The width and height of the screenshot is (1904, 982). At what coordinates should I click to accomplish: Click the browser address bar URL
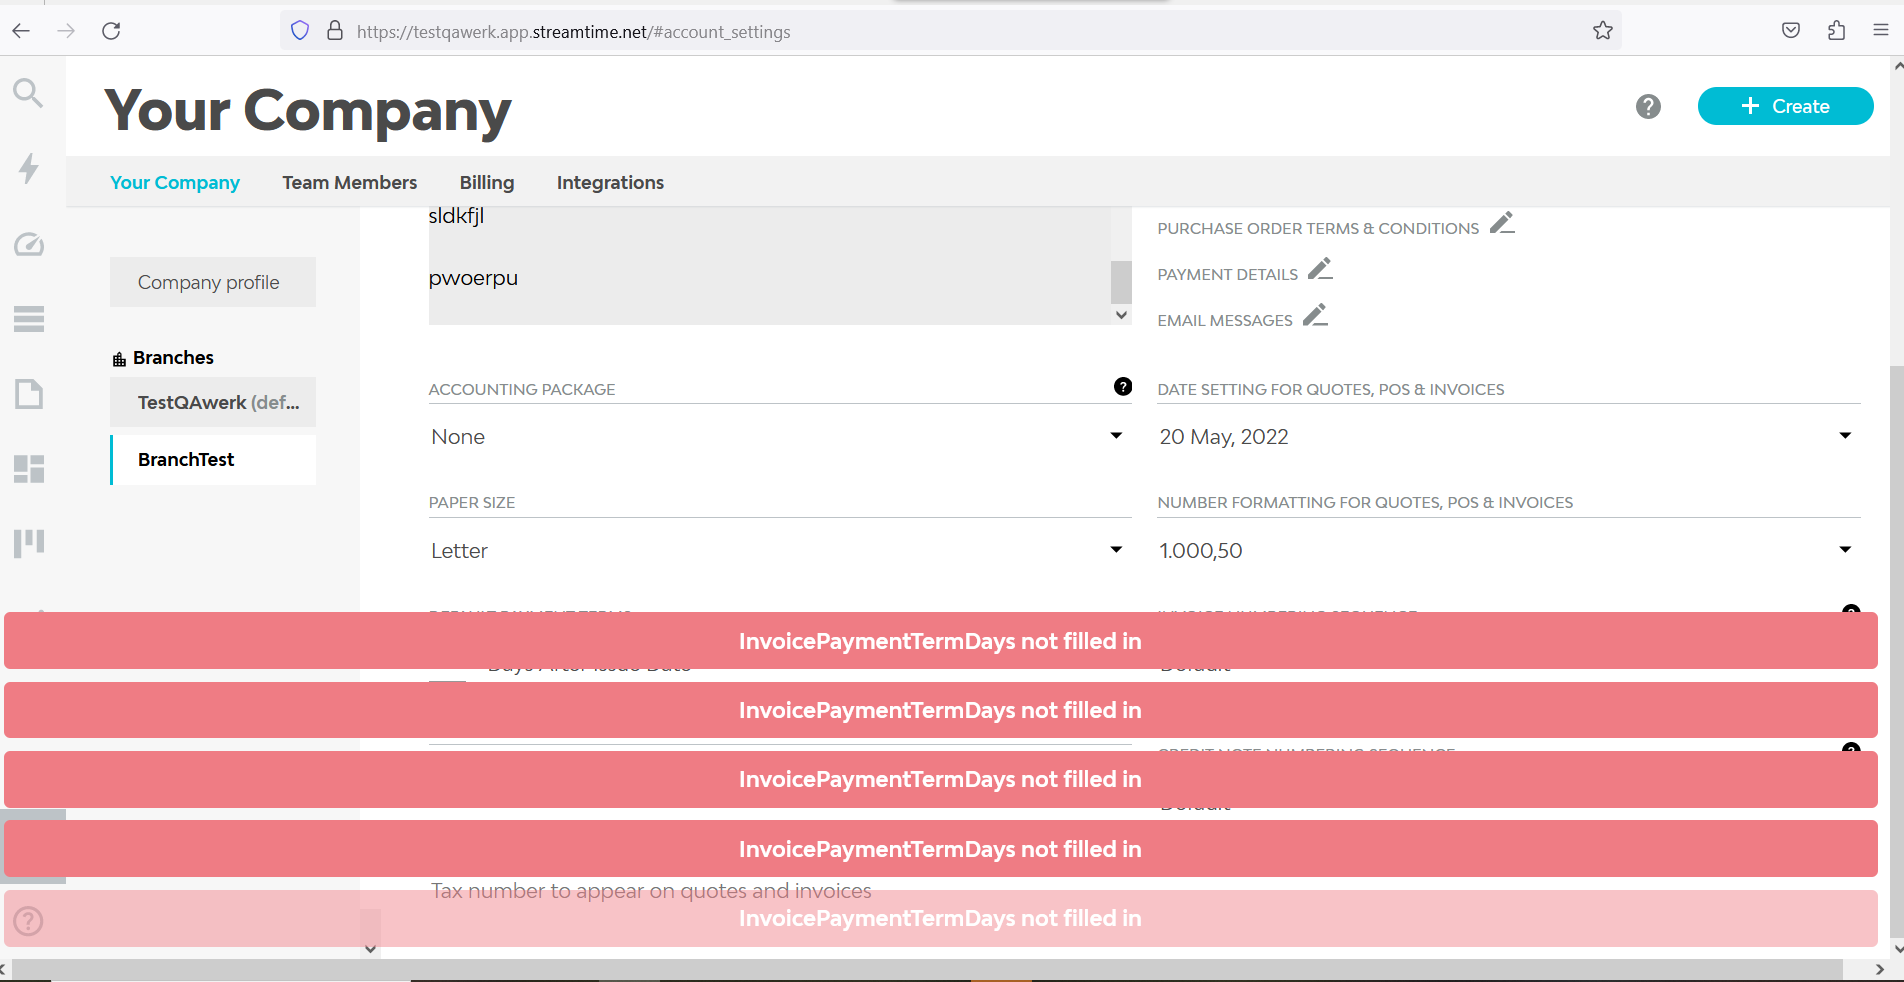pos(573,32)
